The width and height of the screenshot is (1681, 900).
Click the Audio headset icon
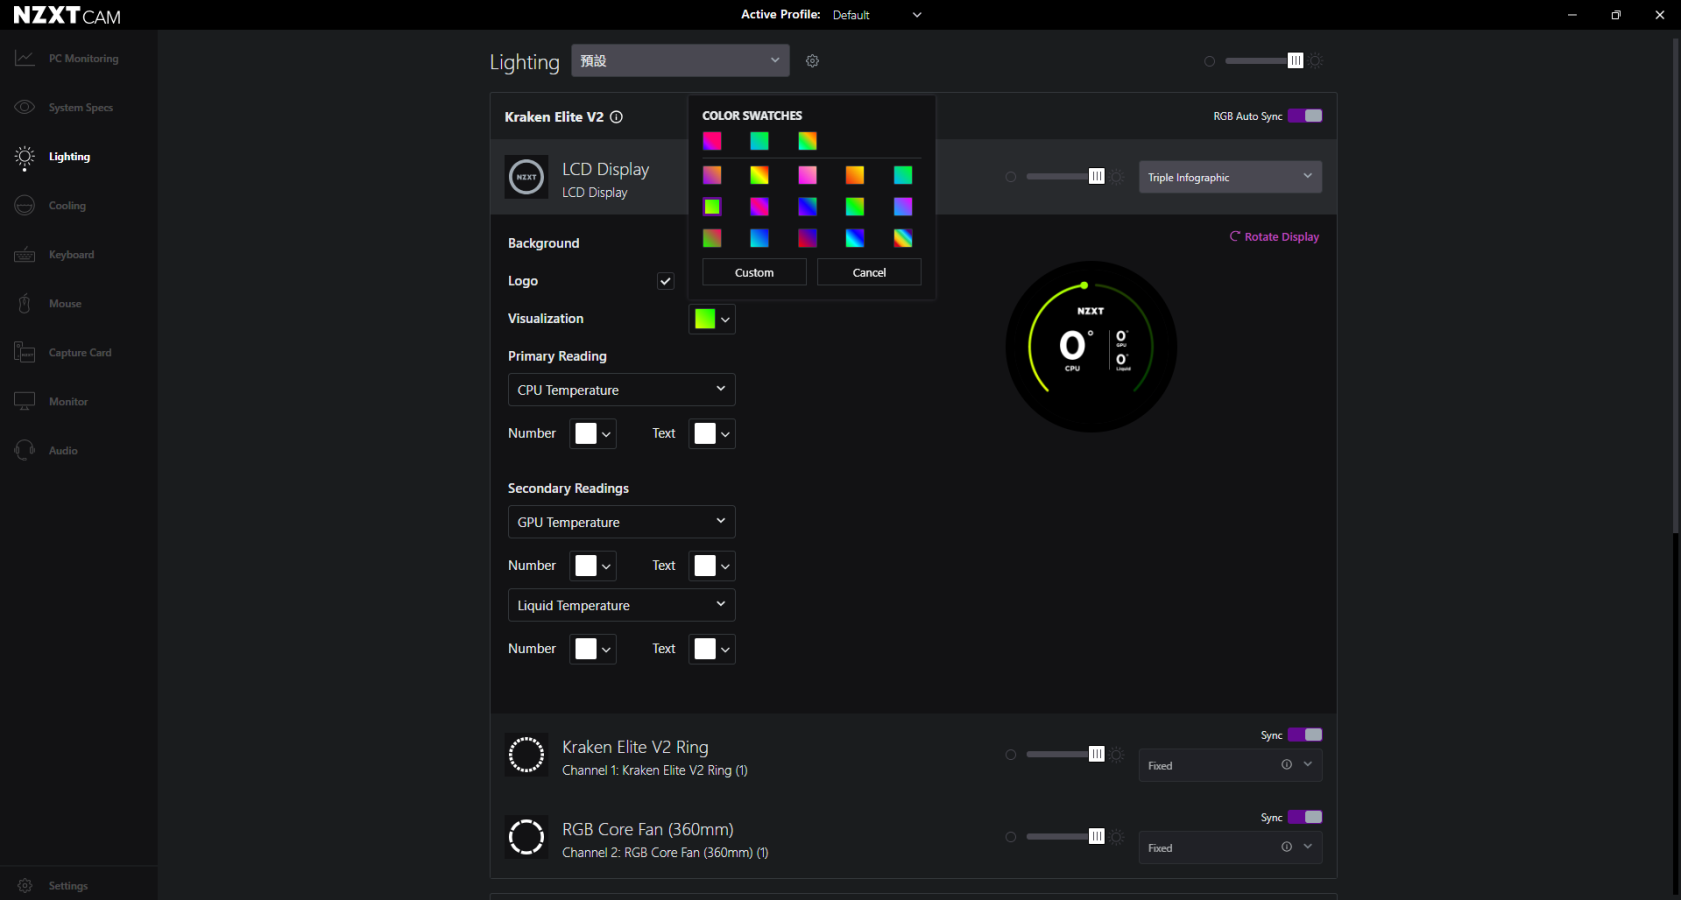coord(25,451)
